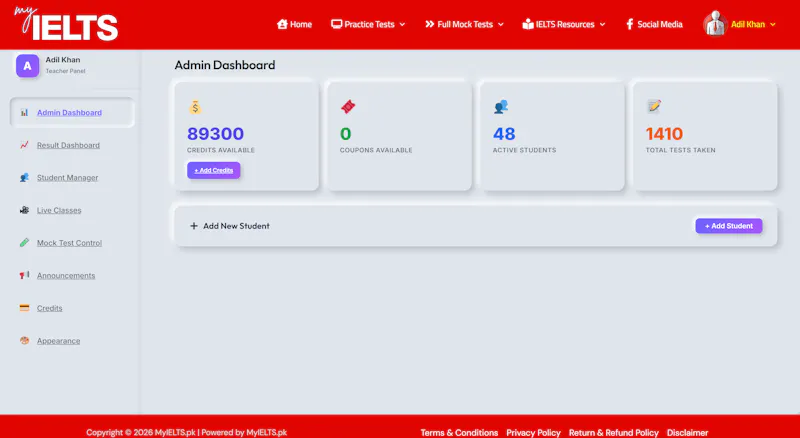Open the Admin Dashboard sidebar link
800x438 pixels.
point(69,112)
